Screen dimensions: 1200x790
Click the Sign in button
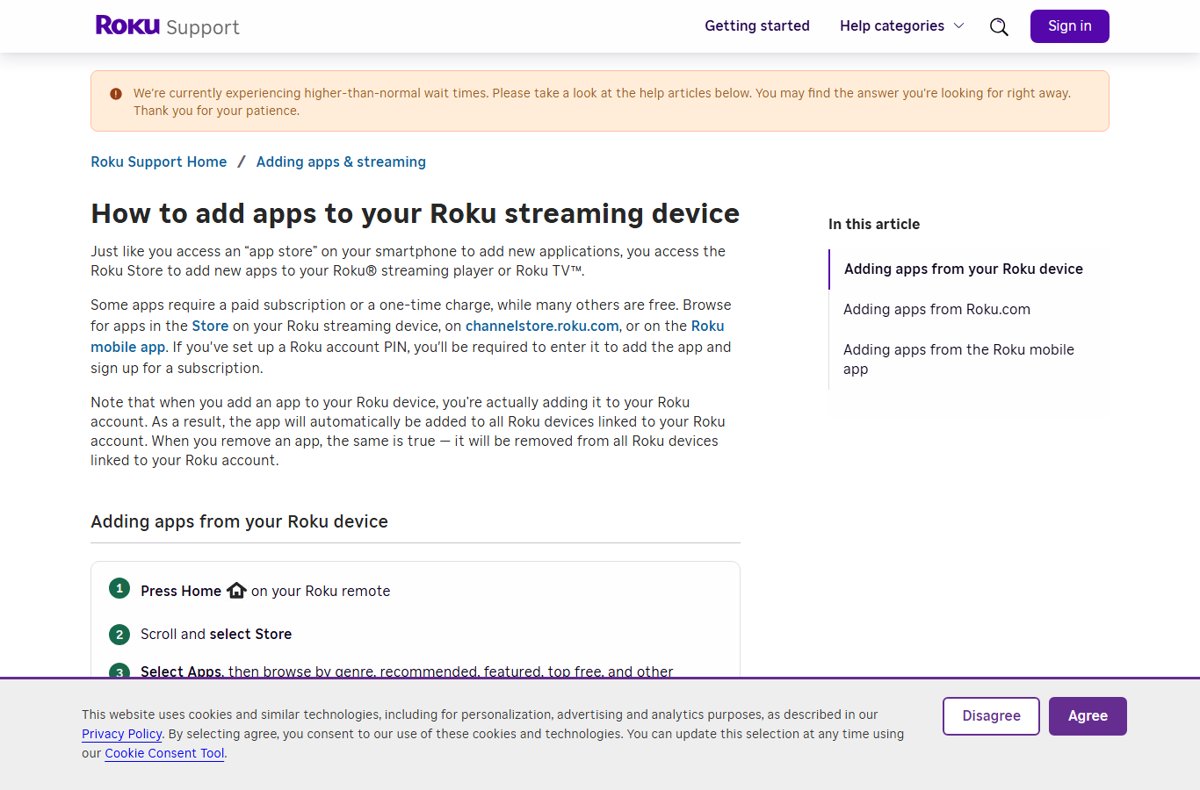[1070, 26]
